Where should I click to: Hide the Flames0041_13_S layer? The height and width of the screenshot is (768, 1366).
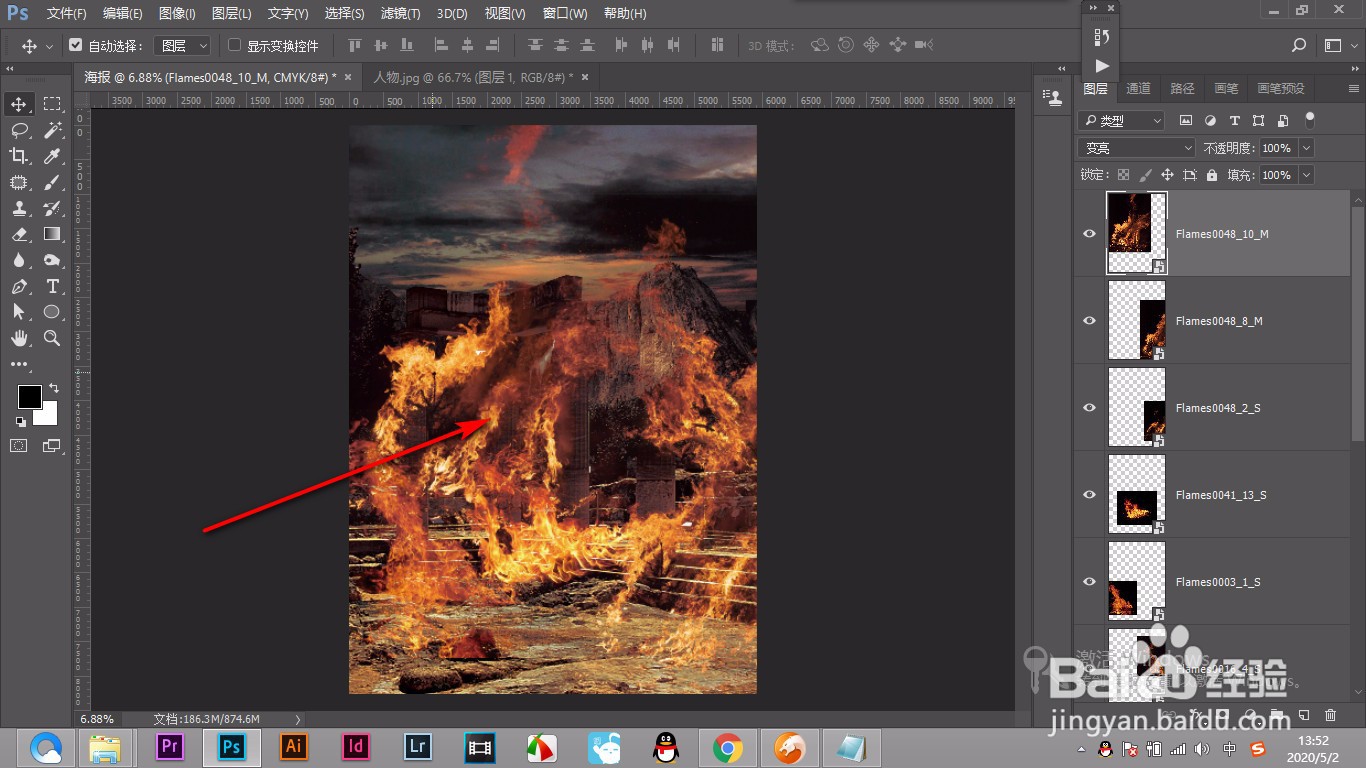pyautogui.click(x=1090, y=495)
